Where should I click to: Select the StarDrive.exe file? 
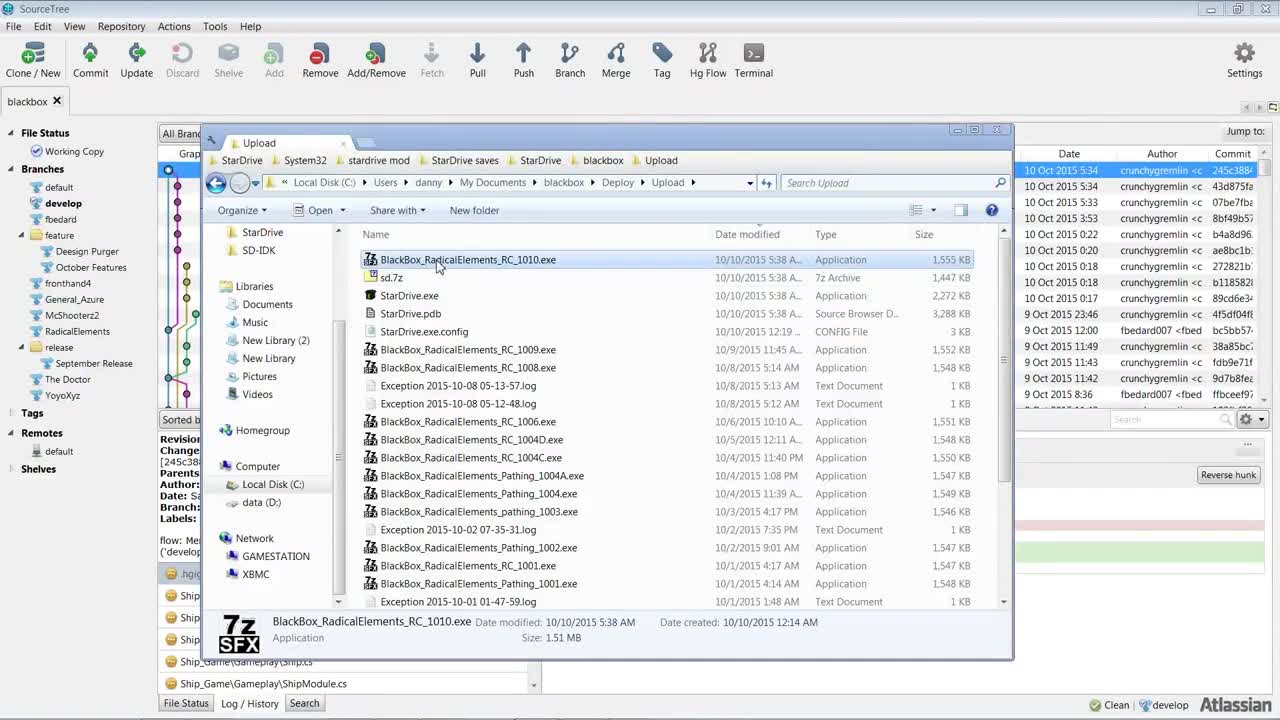[409, 296]
